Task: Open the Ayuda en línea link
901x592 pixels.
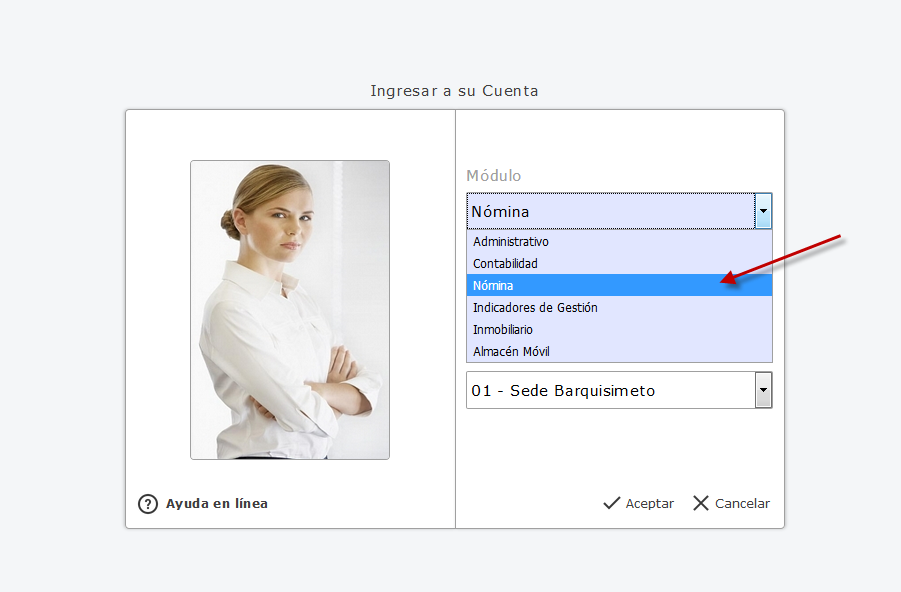Action: pyautogui.click(x=217, y=504)
